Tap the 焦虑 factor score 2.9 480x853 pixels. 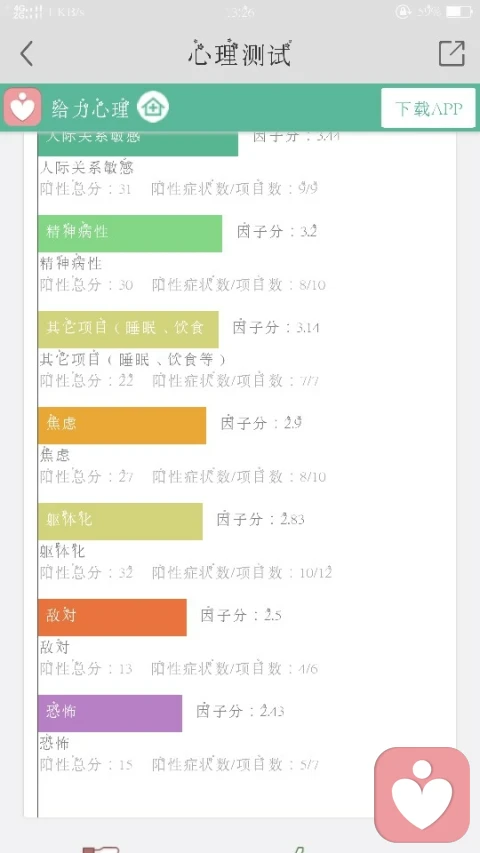pos(262,423)
